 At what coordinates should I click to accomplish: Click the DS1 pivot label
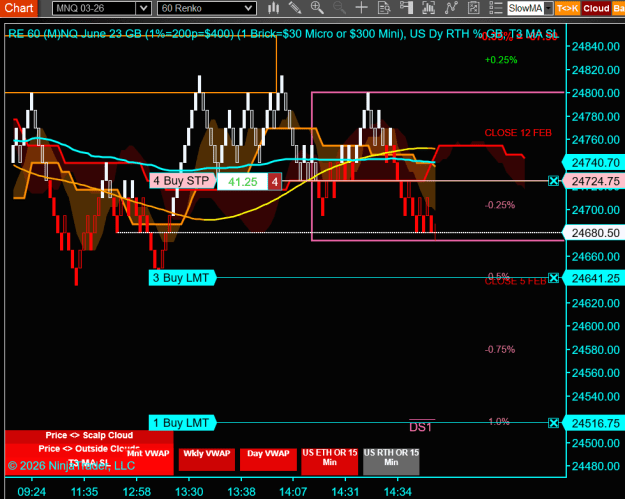(421, 427)
